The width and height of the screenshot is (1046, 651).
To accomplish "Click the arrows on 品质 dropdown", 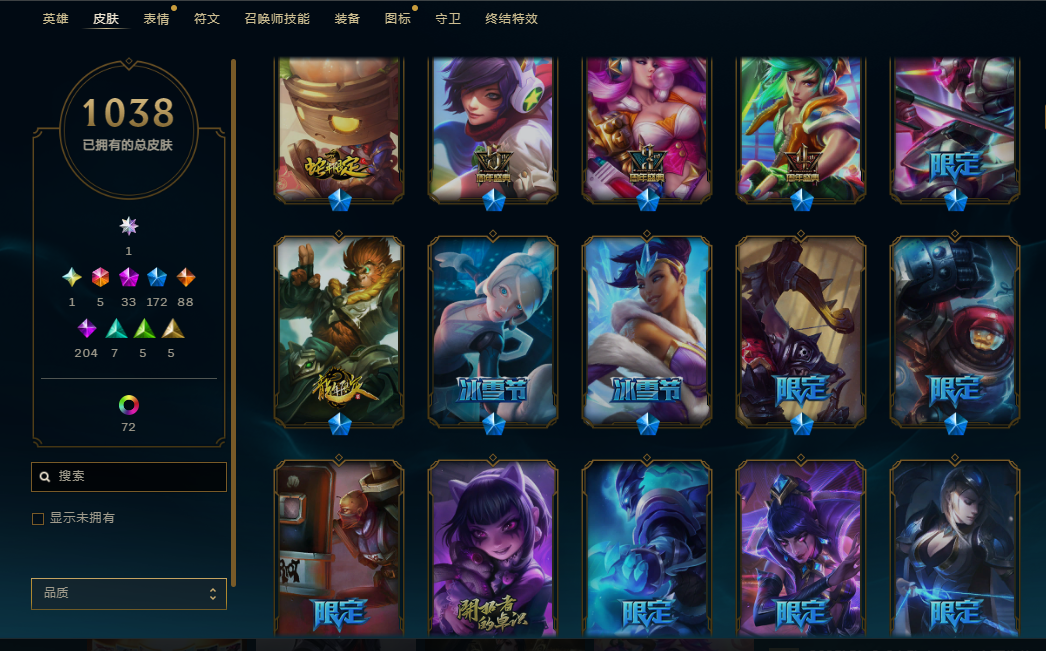I will (213, 594).
